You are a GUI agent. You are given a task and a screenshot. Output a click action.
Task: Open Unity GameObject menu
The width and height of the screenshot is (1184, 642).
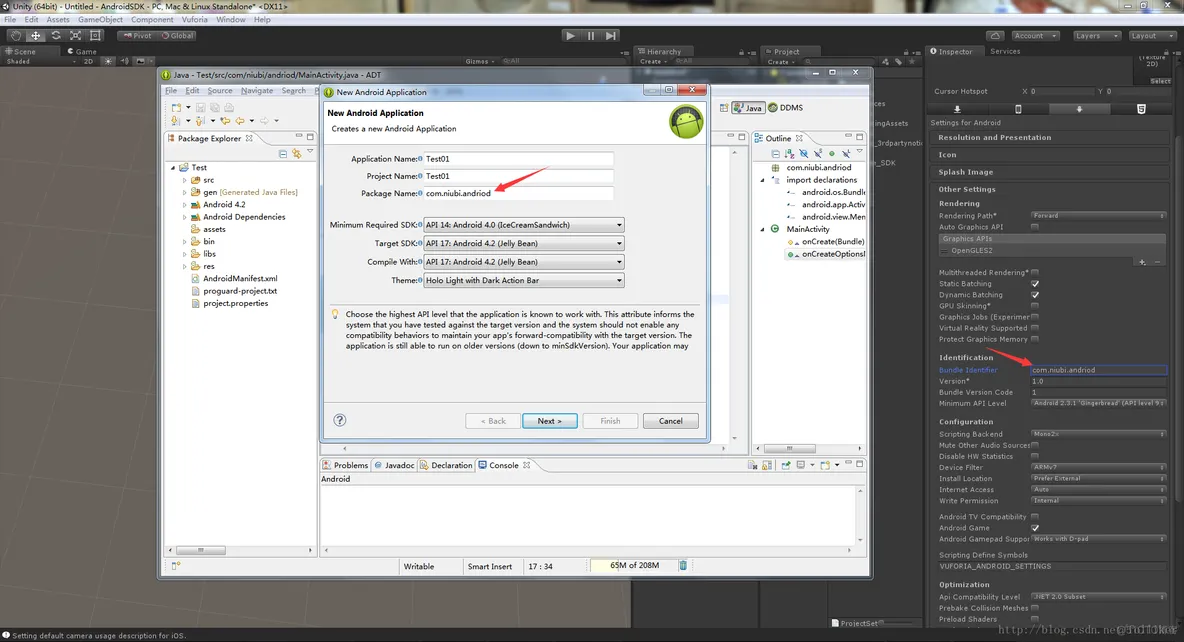pos(100,20)
